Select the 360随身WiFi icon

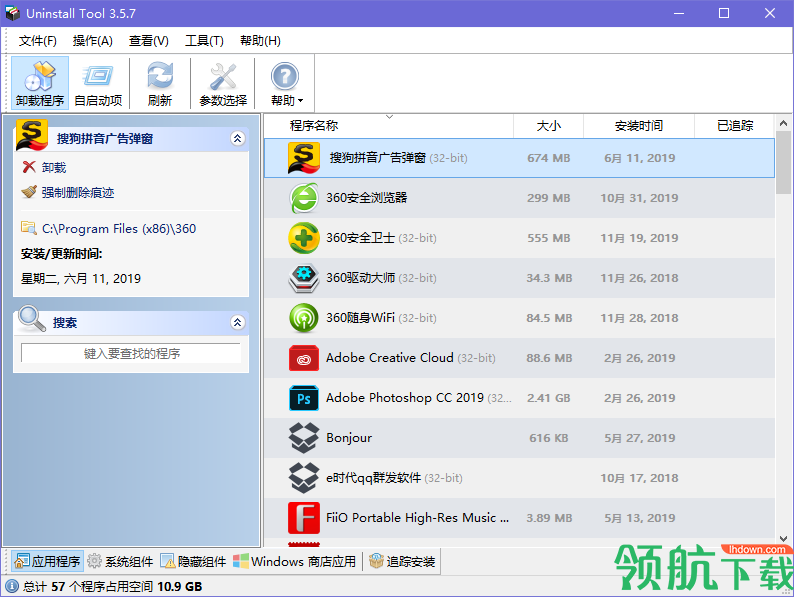click(x=304, y=318)
